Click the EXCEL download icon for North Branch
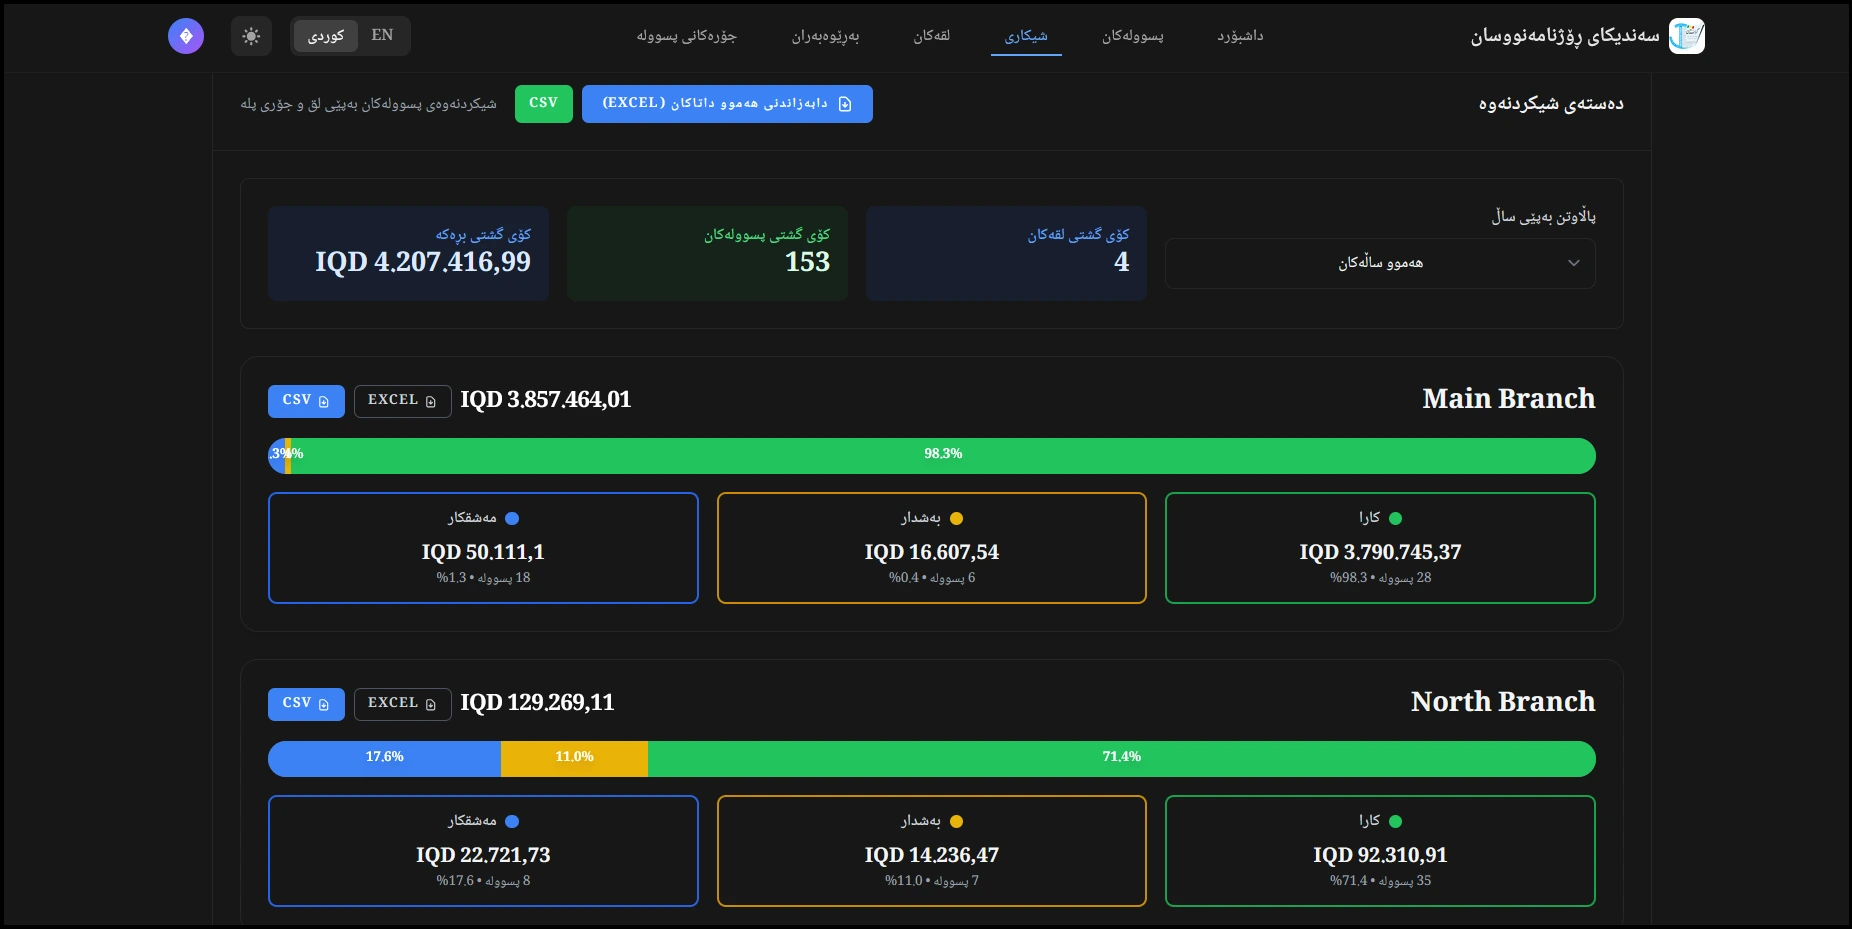1852x929 pixels. [x=432, y=703]
